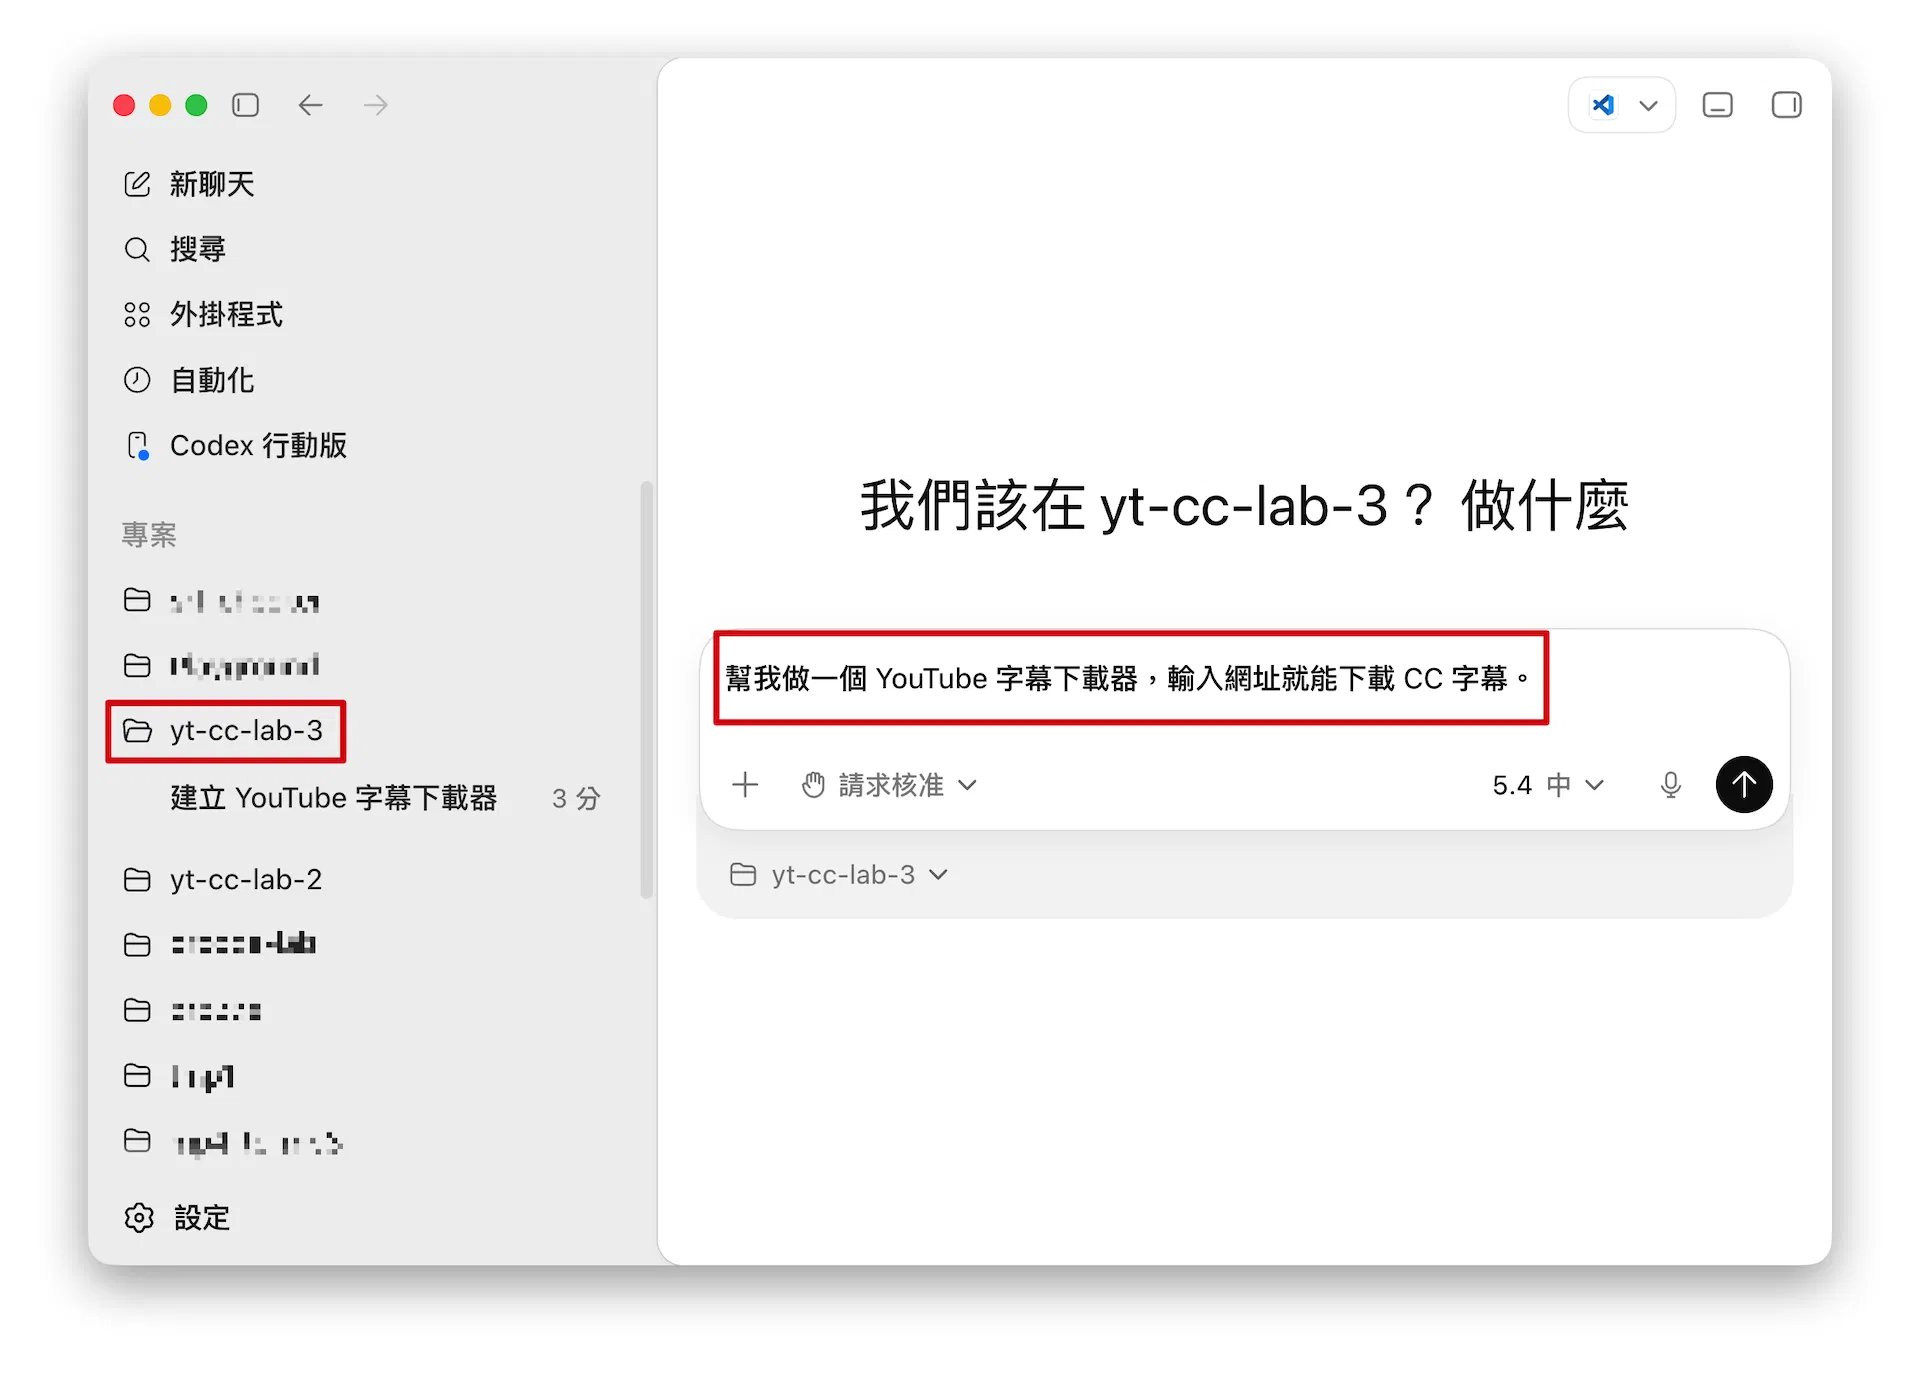Open 設定 settings

tap(177, 1217)
